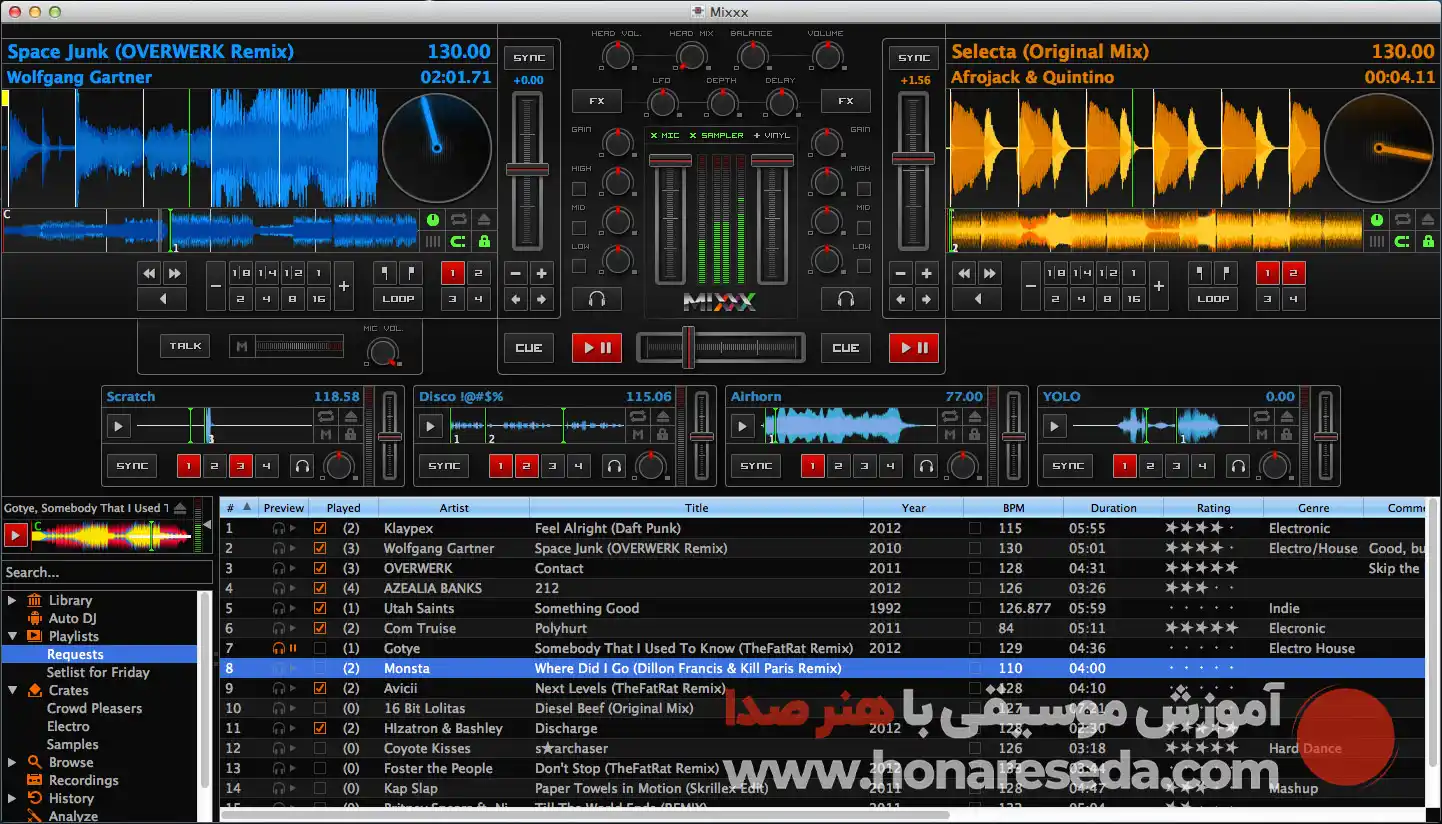Eject the track from the Selecta deck
The height and width of the screenshot is (824, 1442).
point(1429,220)
